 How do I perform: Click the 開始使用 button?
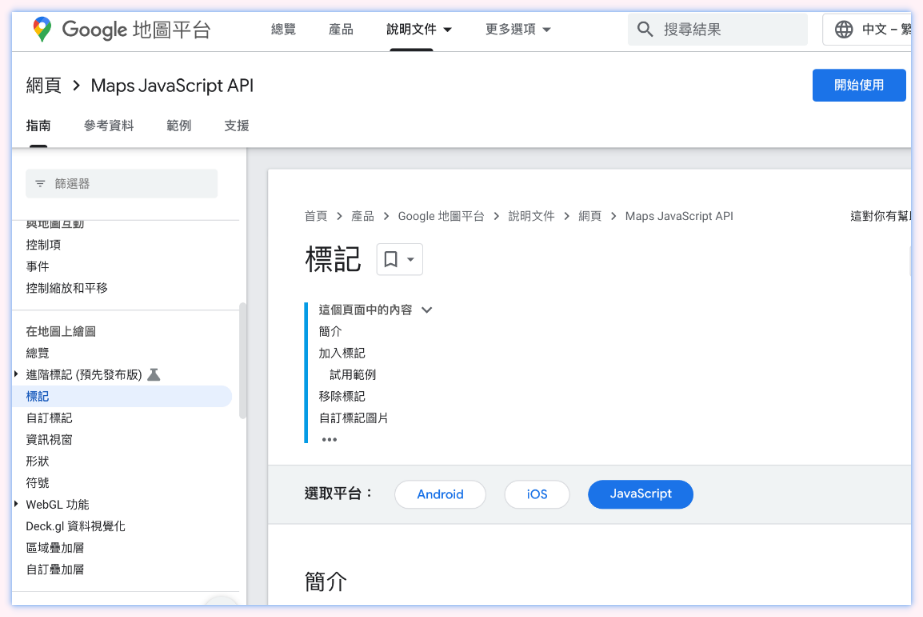[859, 85]
